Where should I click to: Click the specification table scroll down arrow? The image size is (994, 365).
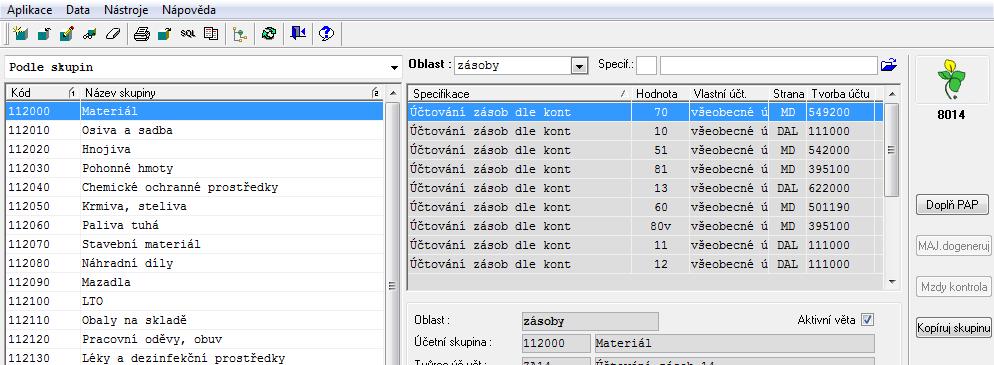click(892, 281)
